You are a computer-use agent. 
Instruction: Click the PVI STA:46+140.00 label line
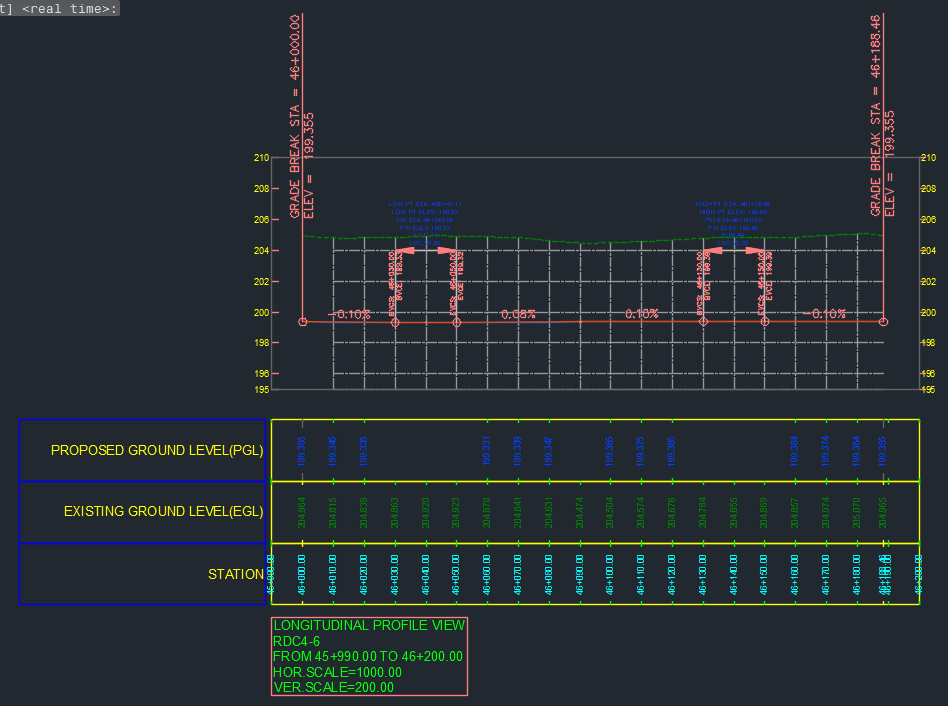point(733,220)
